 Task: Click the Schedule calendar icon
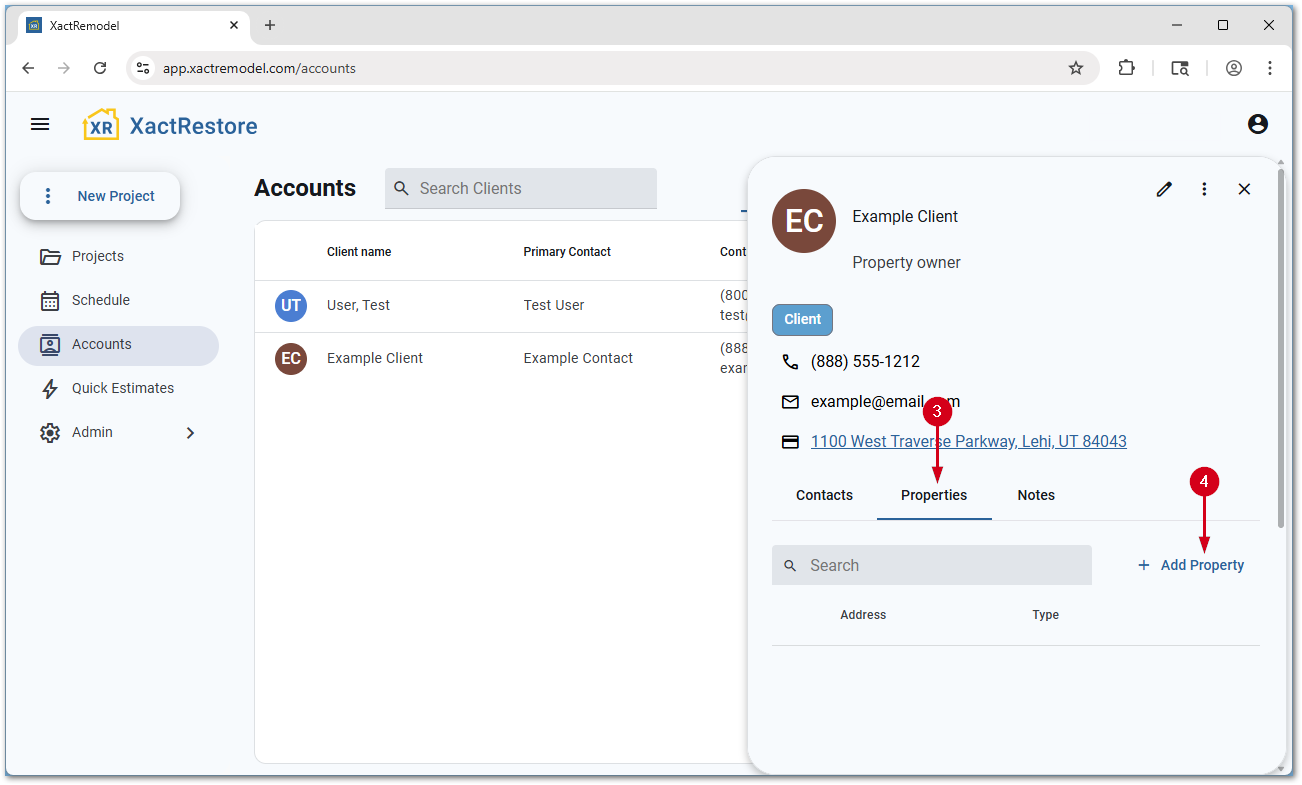click(x=50, y=301)
